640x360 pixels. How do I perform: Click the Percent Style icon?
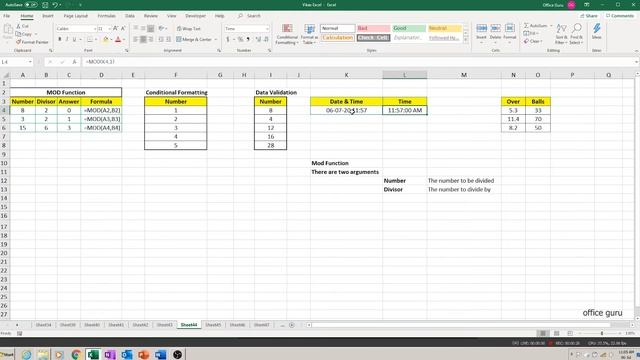tap(240, 40)
